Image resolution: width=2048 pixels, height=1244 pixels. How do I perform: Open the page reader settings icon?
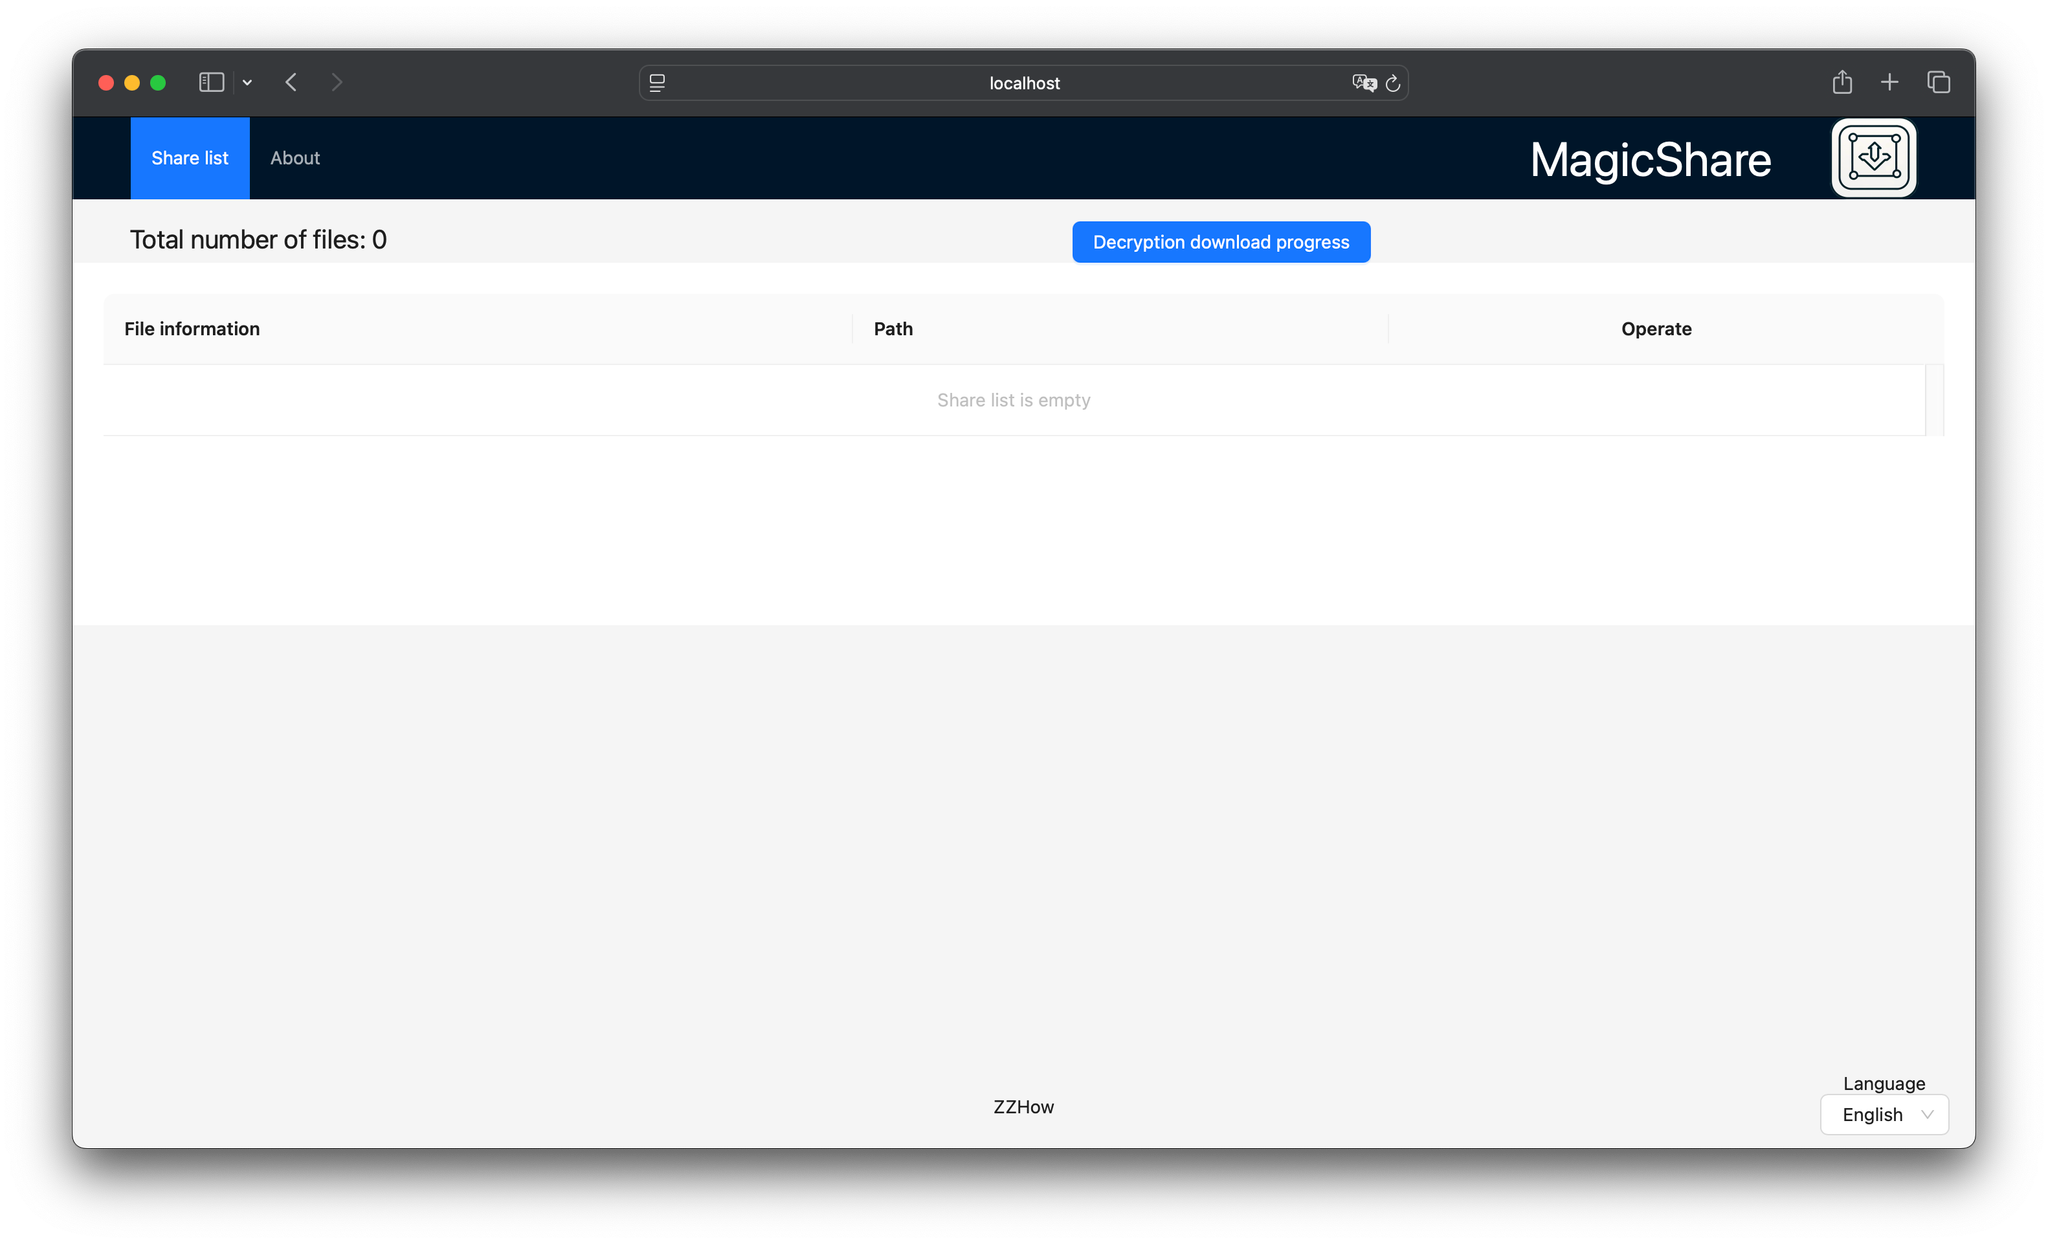point(657,83)
